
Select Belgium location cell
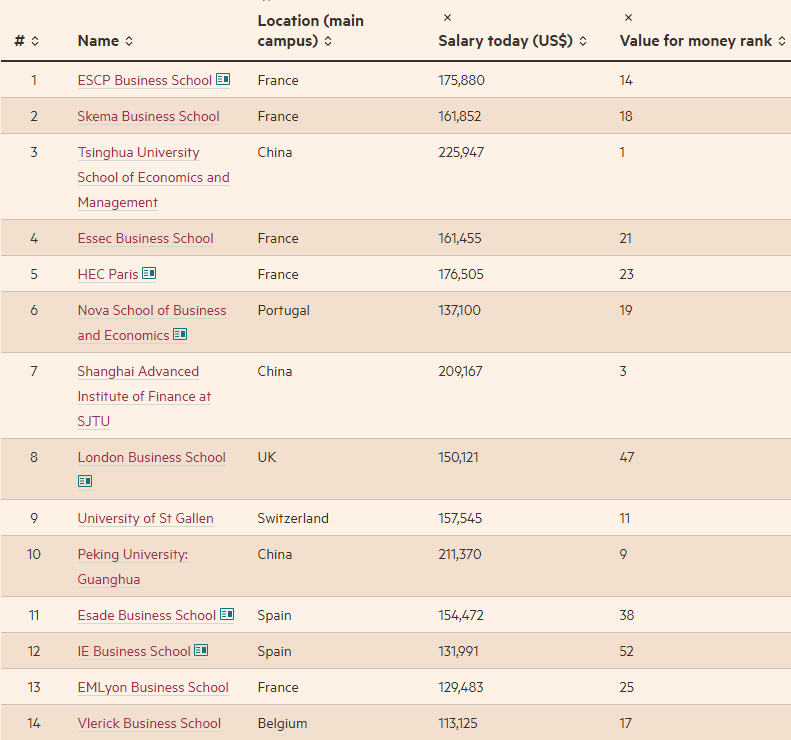point(282,723)
